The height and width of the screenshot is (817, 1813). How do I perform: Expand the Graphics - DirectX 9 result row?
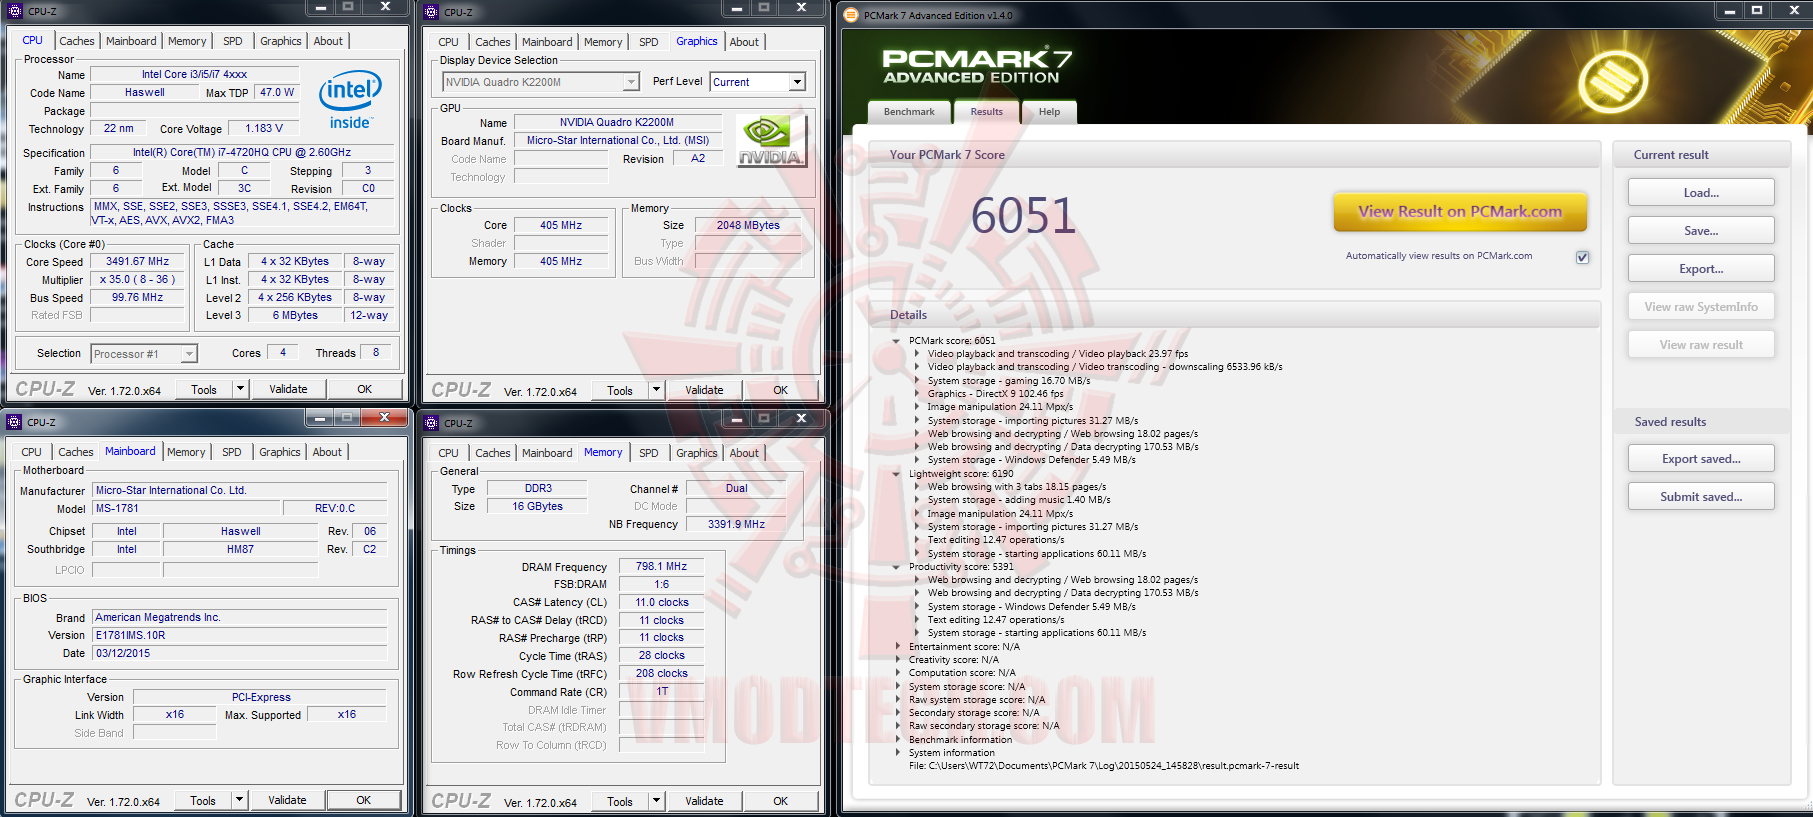click(916, 394)
